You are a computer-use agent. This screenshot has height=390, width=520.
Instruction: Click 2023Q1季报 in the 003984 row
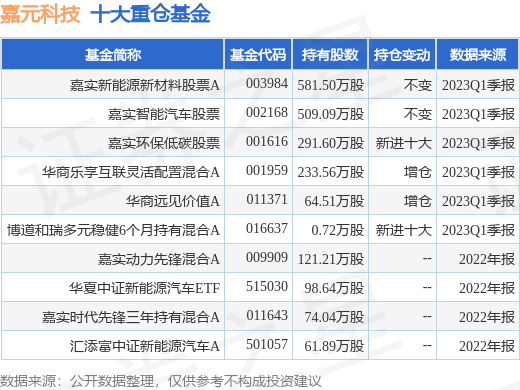(479, 85)
